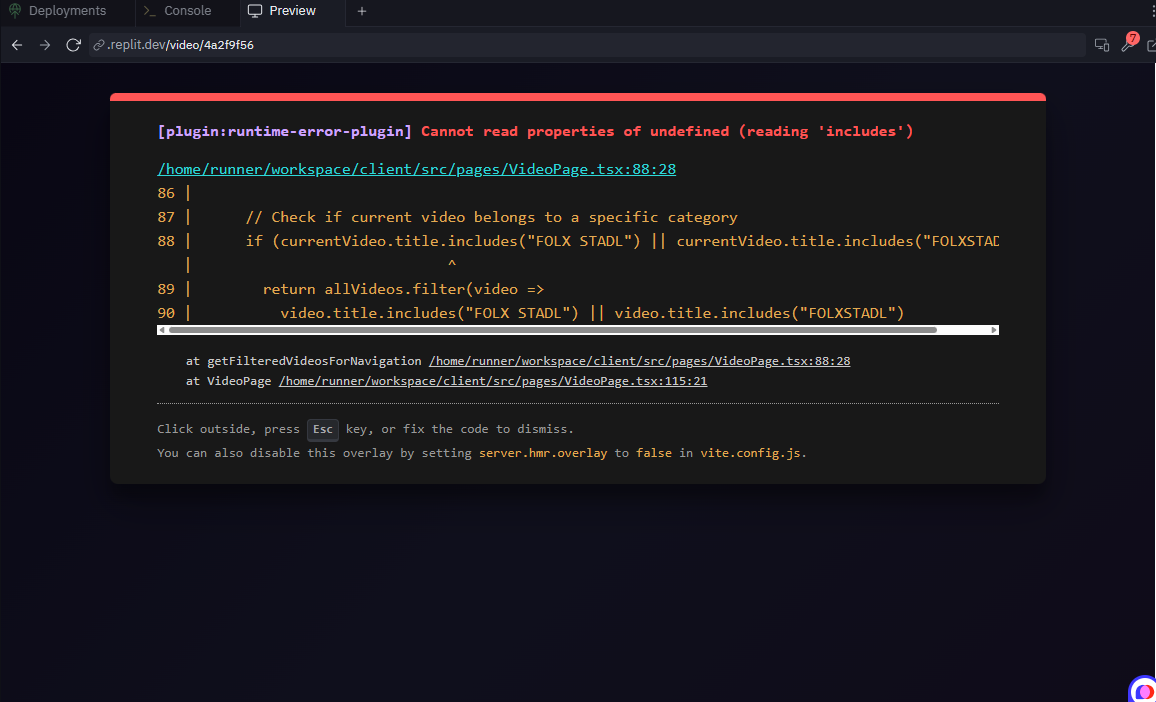Open the round assistant widget icon

pos(1142,688)
